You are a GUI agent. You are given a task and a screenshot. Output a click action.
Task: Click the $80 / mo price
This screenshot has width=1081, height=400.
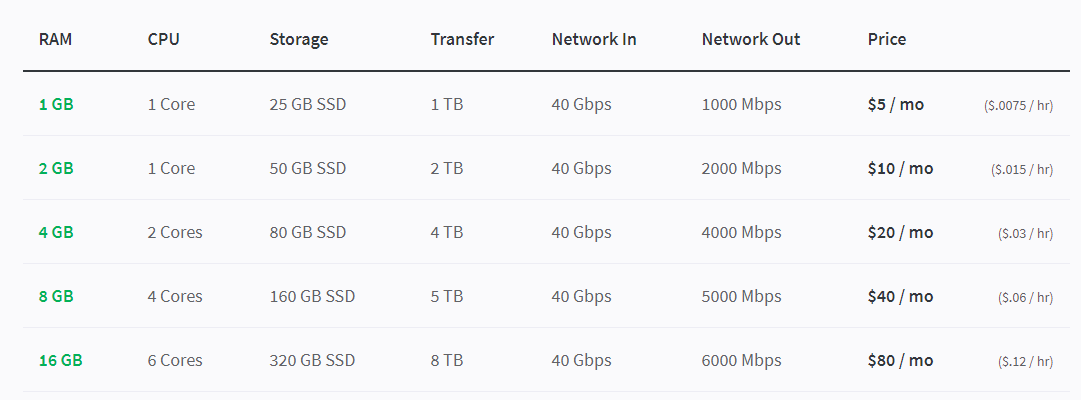[900, 361]
